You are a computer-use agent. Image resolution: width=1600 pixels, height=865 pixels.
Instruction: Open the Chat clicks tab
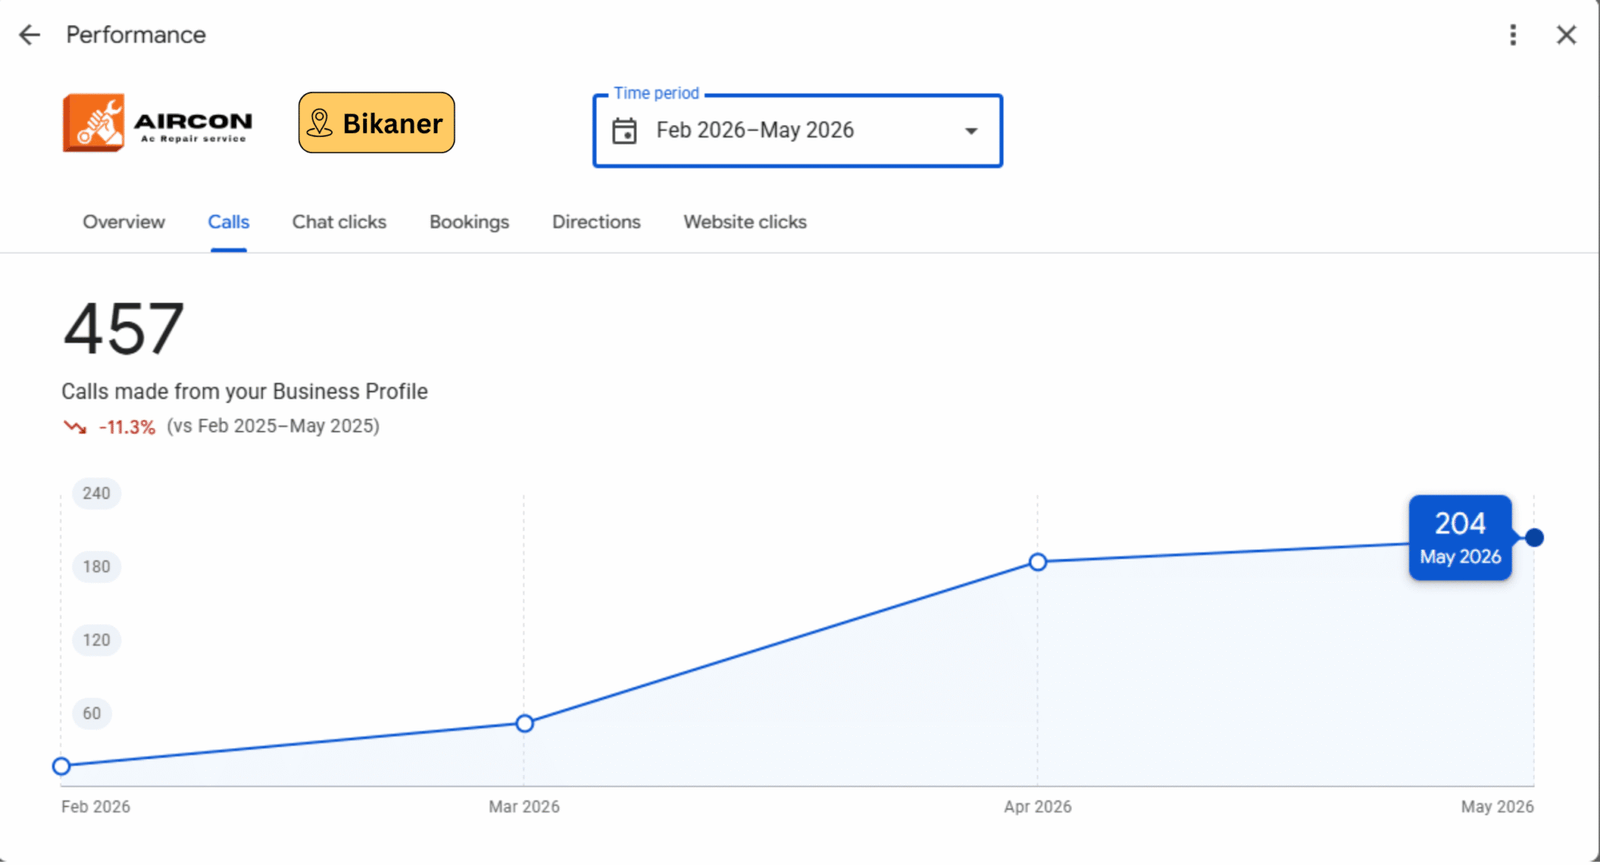click(x=339, y=222)
